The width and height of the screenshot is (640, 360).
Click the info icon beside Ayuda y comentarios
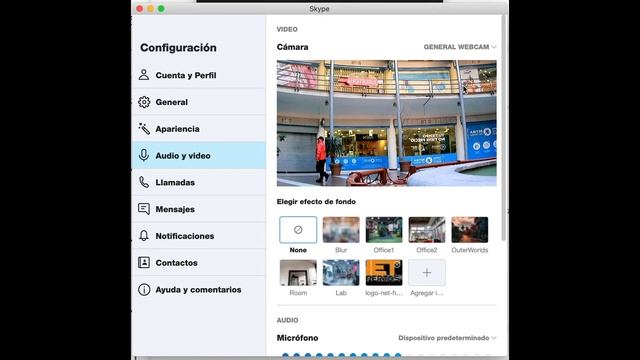[144, 289]
